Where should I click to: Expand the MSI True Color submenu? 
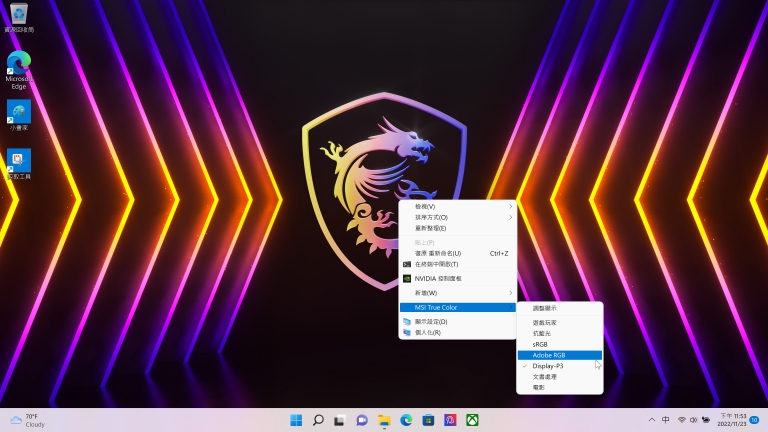pos(458,308)
